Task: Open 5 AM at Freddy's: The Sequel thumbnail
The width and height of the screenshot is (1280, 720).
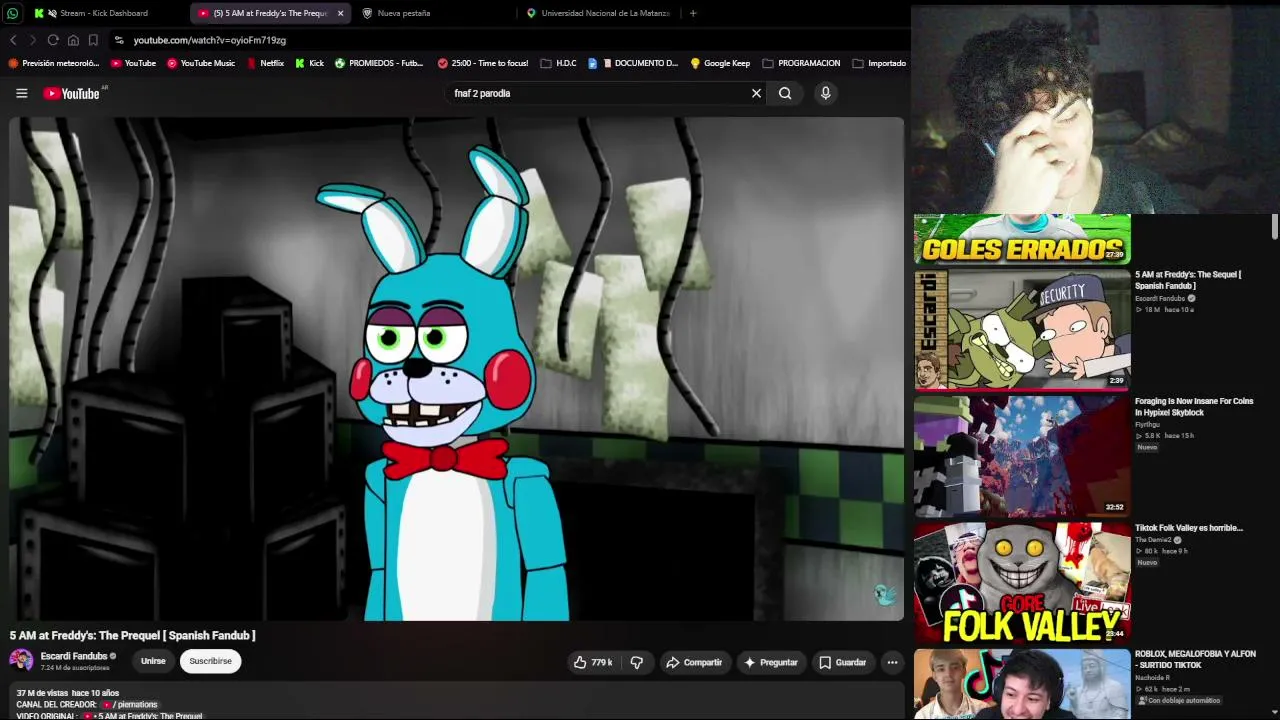Action: click(1022, 329)
